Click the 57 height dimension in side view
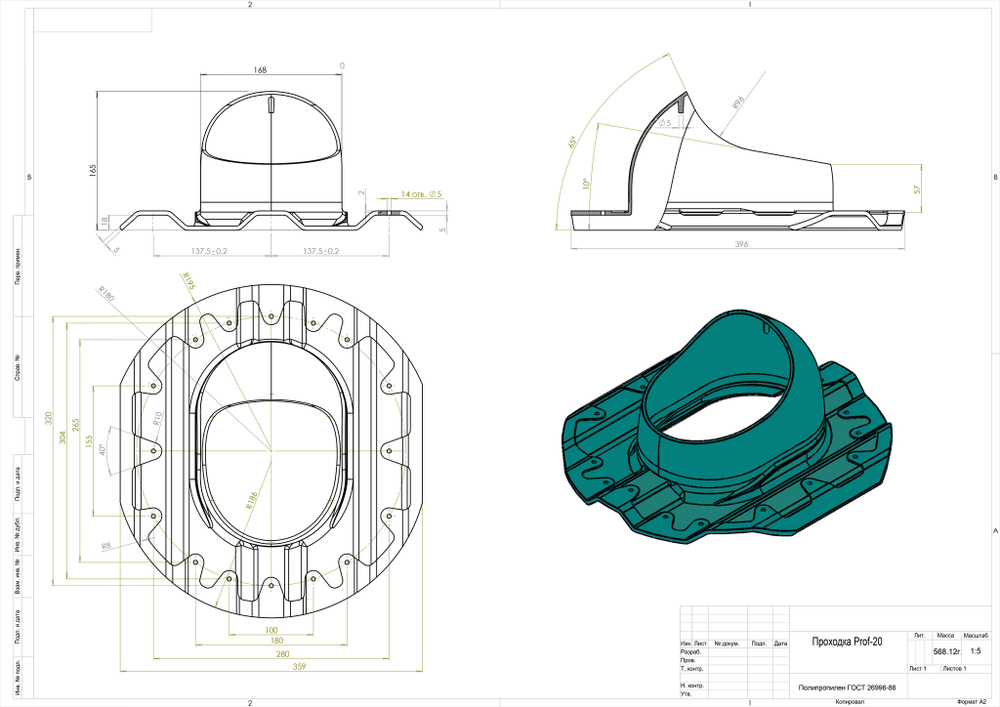The height and width of the screenshot is (707, 1000). (917, 188)
